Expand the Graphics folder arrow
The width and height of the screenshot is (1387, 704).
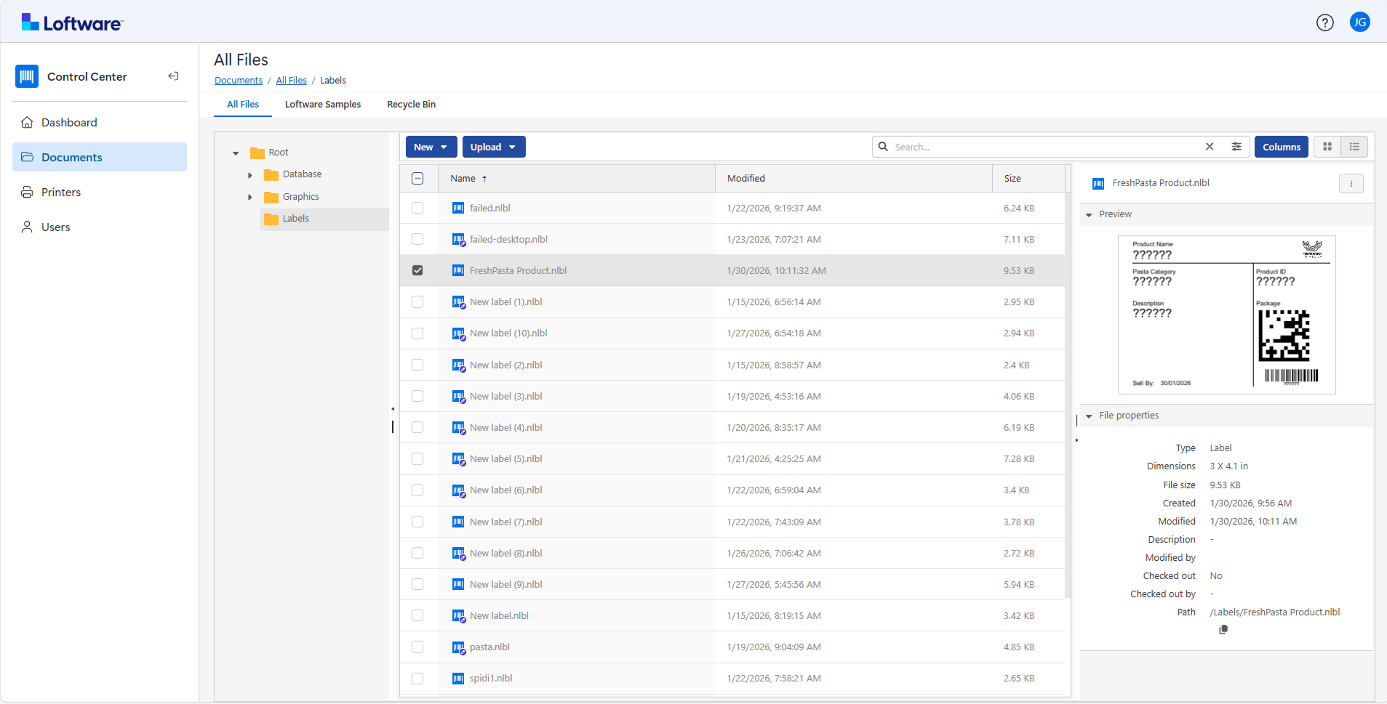(x=250, y=197)
